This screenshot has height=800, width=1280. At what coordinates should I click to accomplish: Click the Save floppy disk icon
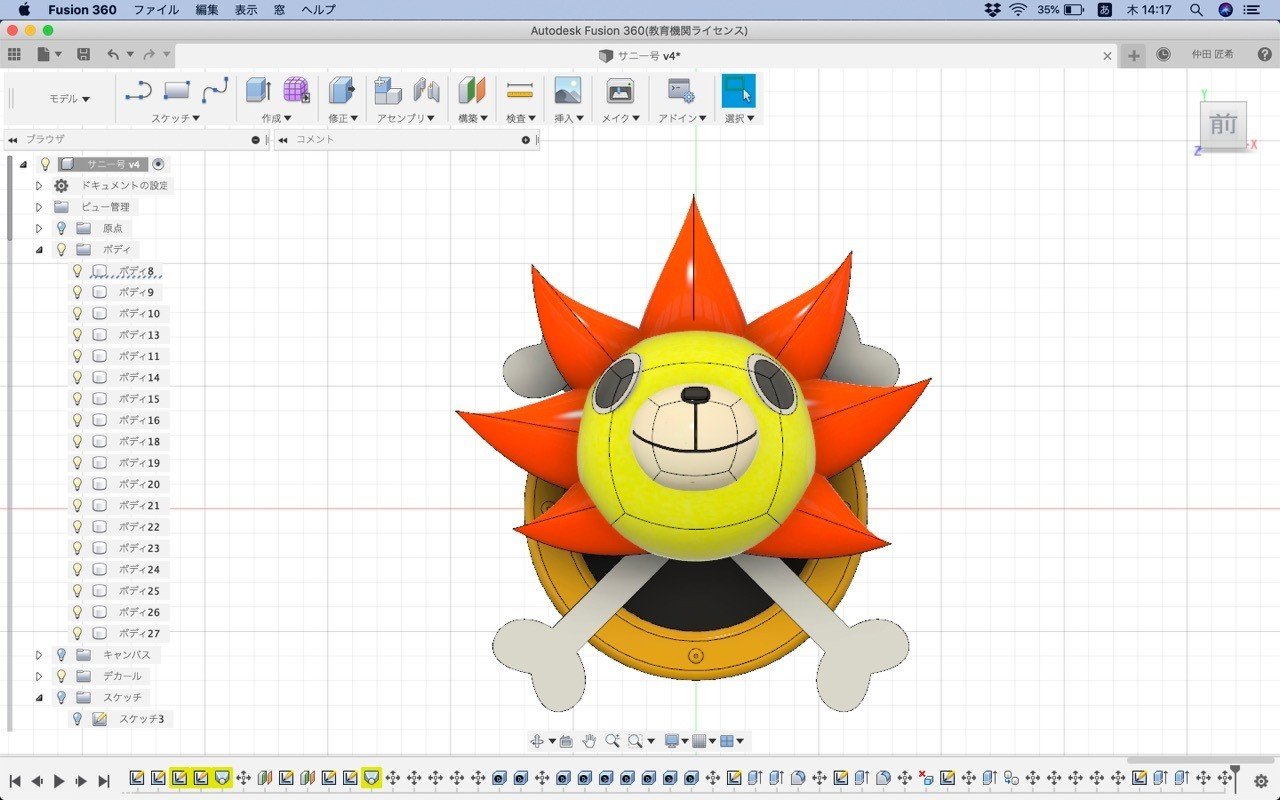(x=84, y=55)
